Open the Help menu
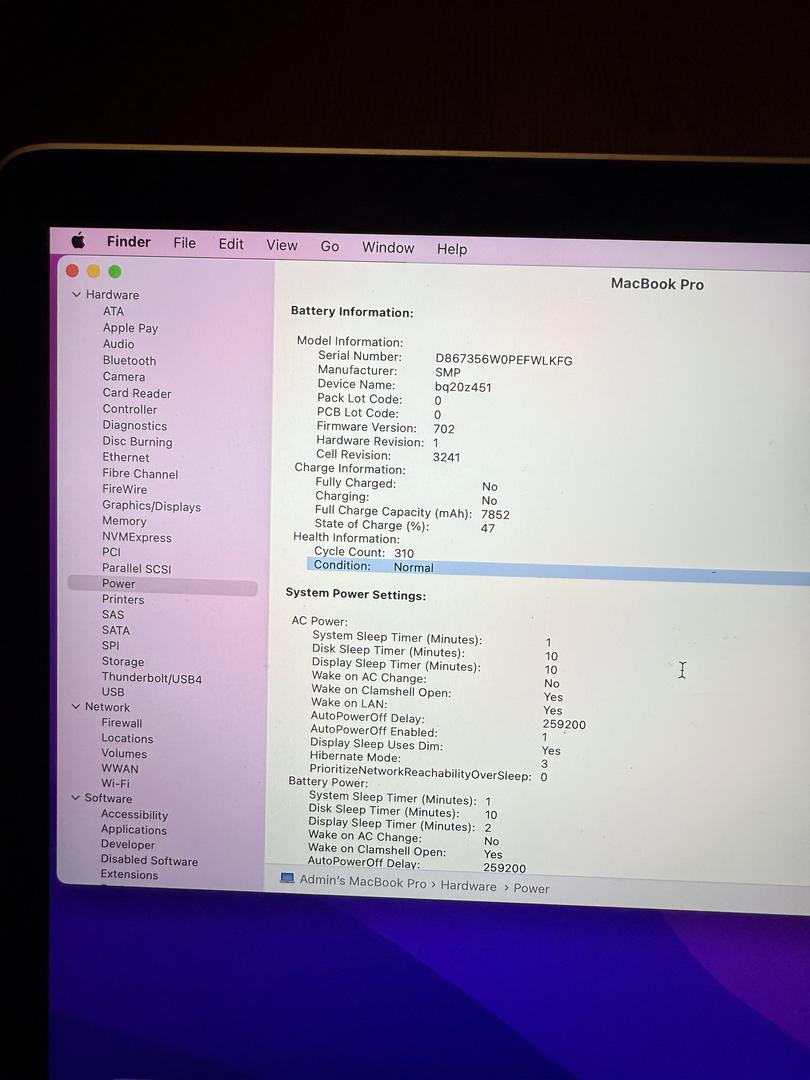The image size is (810, 1080). (452, 249)
